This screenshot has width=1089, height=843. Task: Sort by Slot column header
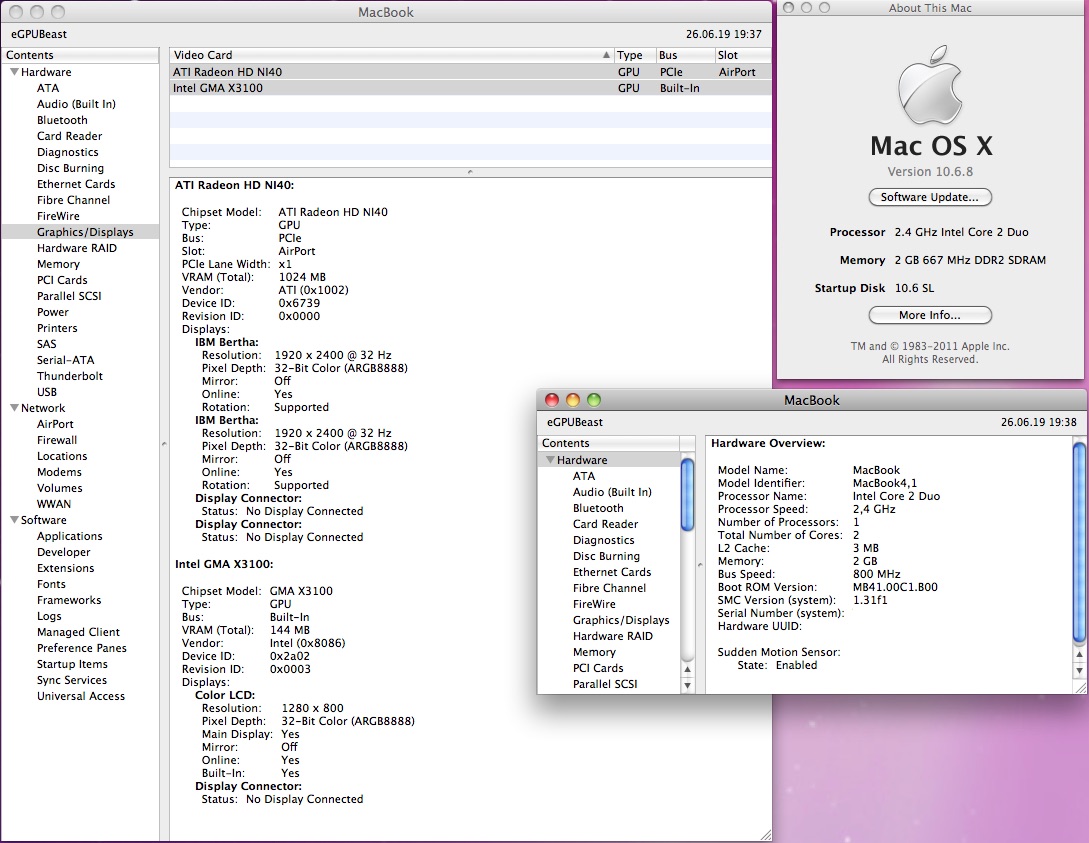743,55
